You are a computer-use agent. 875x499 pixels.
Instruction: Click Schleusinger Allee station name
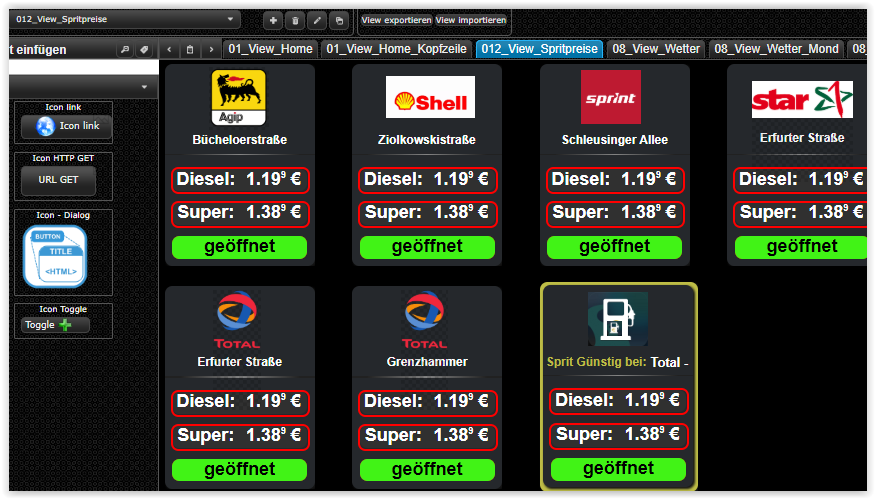614,140
